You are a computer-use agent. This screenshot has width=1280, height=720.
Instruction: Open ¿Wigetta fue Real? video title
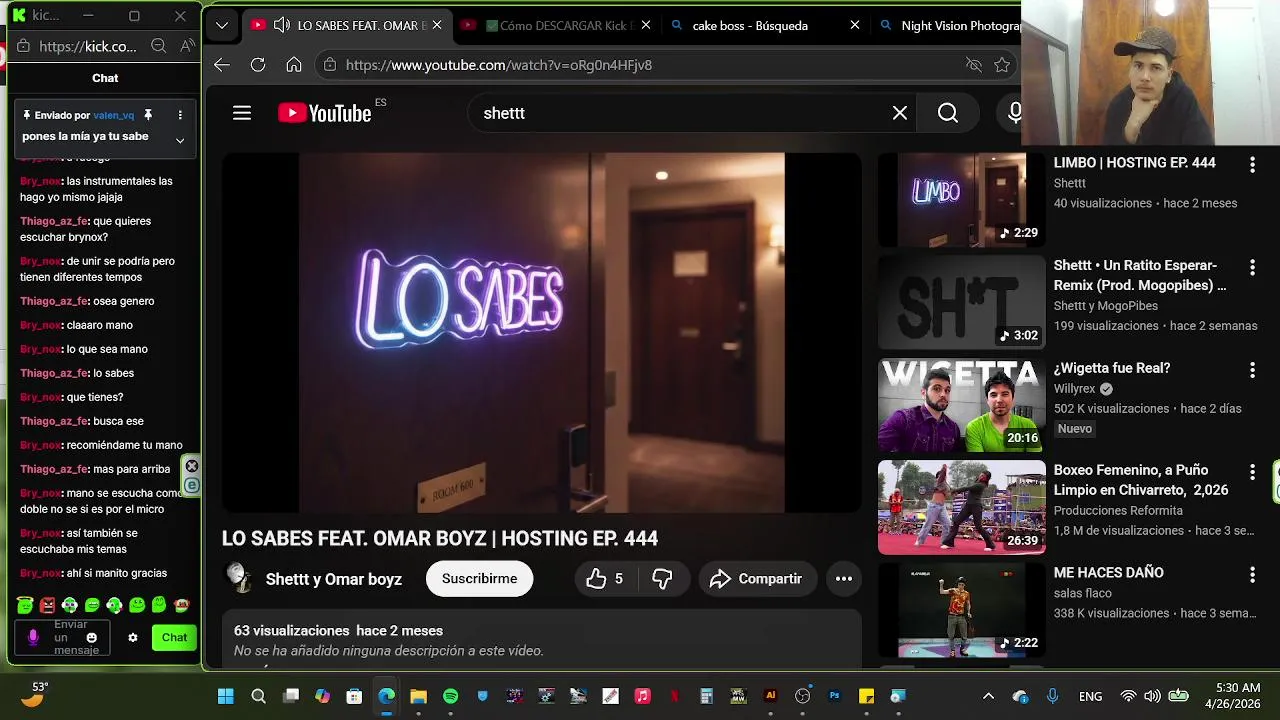click(1112, 368)
